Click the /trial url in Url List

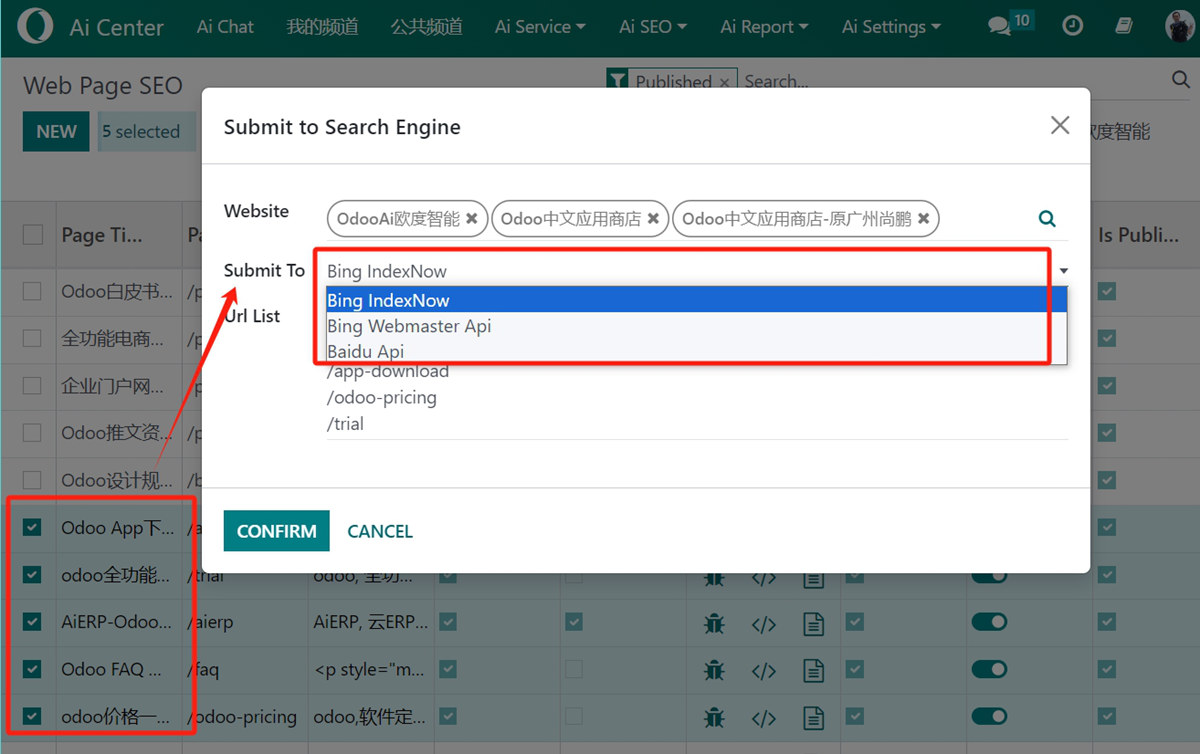(345, 424)
